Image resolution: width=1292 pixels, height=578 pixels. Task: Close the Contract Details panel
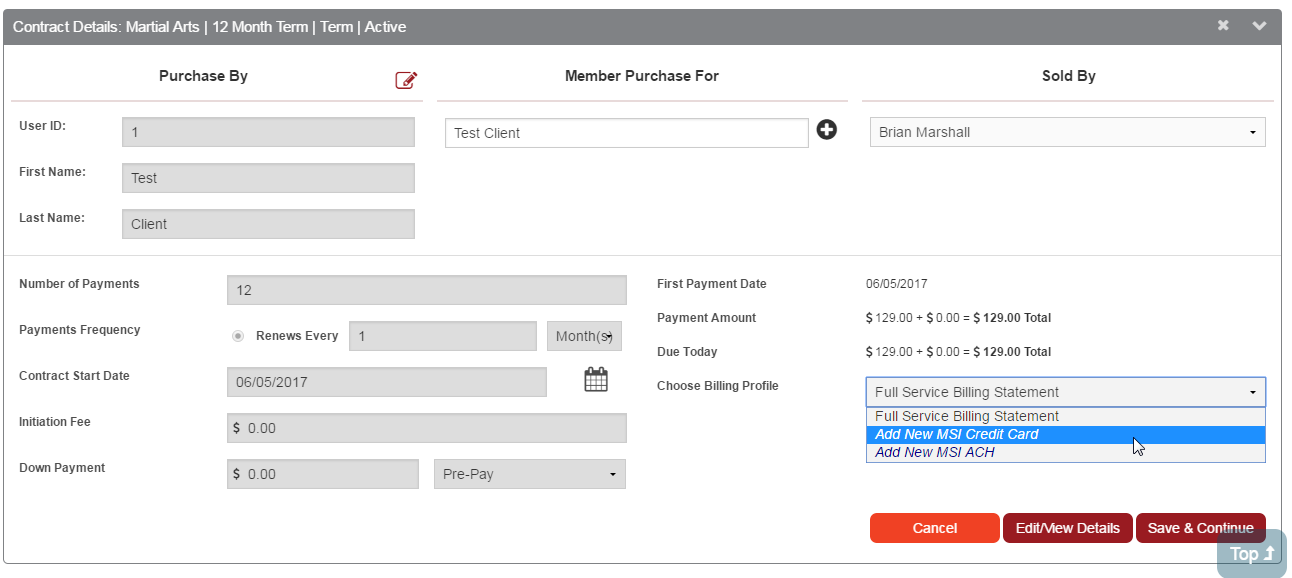tap(1223, 26)
